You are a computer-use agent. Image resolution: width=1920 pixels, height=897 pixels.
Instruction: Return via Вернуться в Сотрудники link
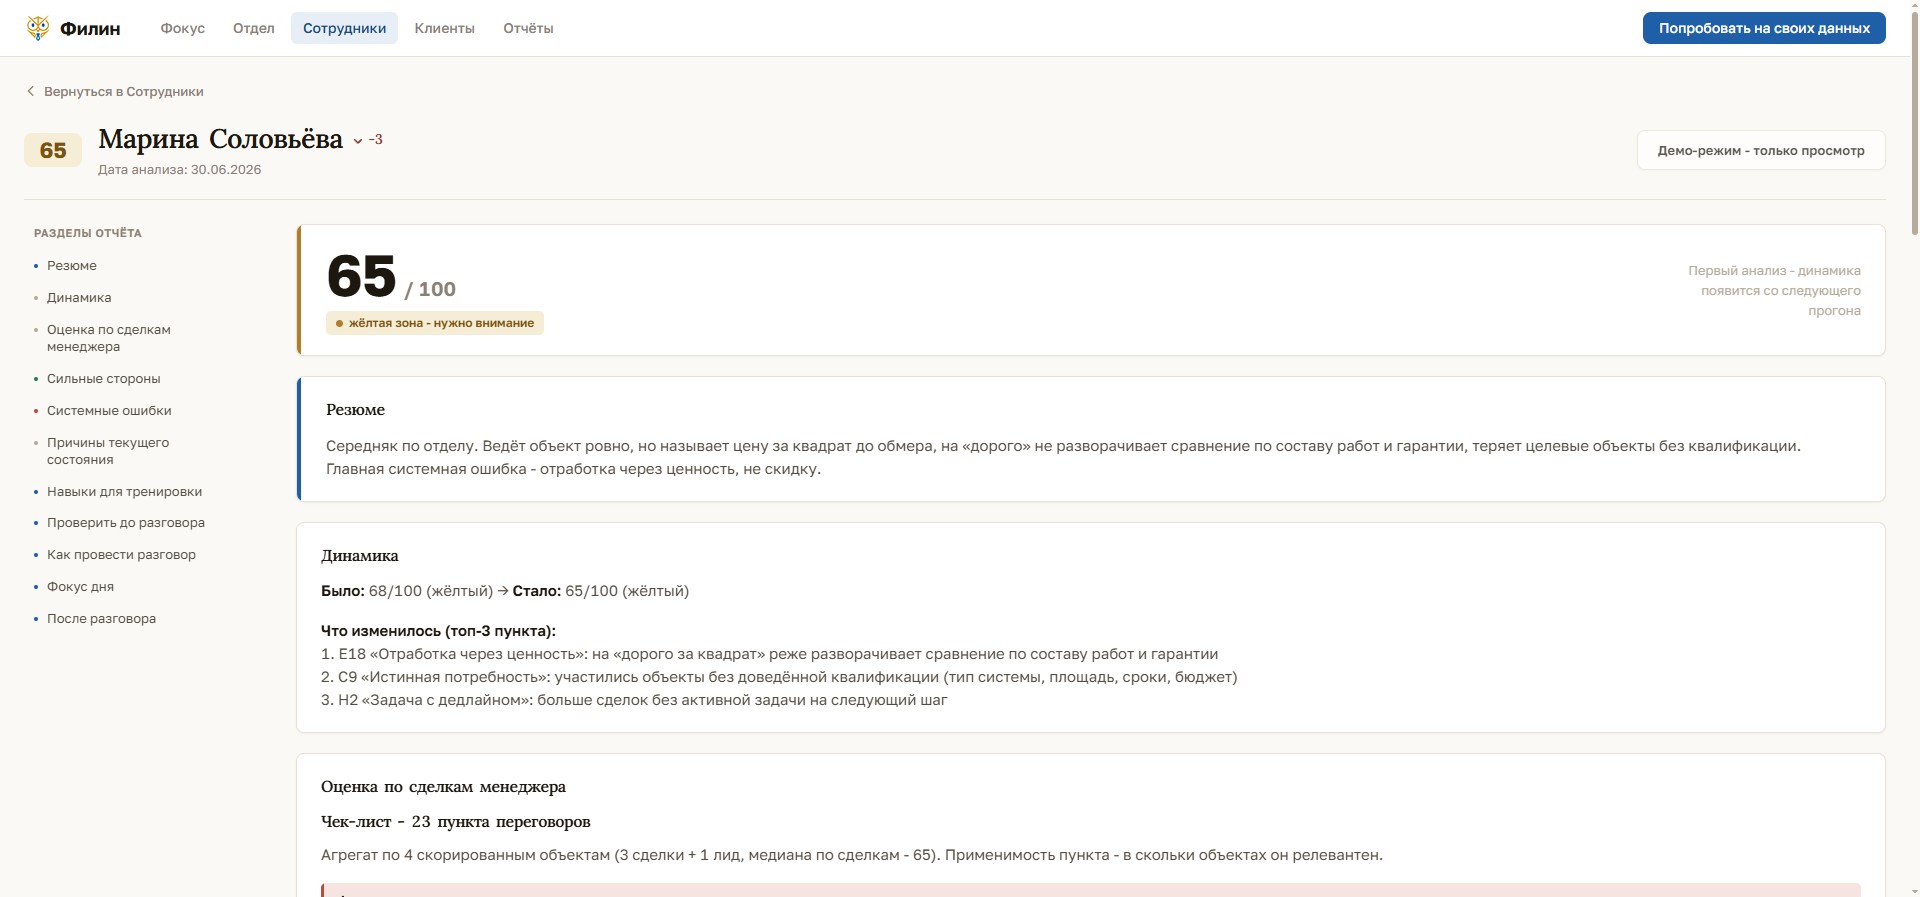pos(124,91)
